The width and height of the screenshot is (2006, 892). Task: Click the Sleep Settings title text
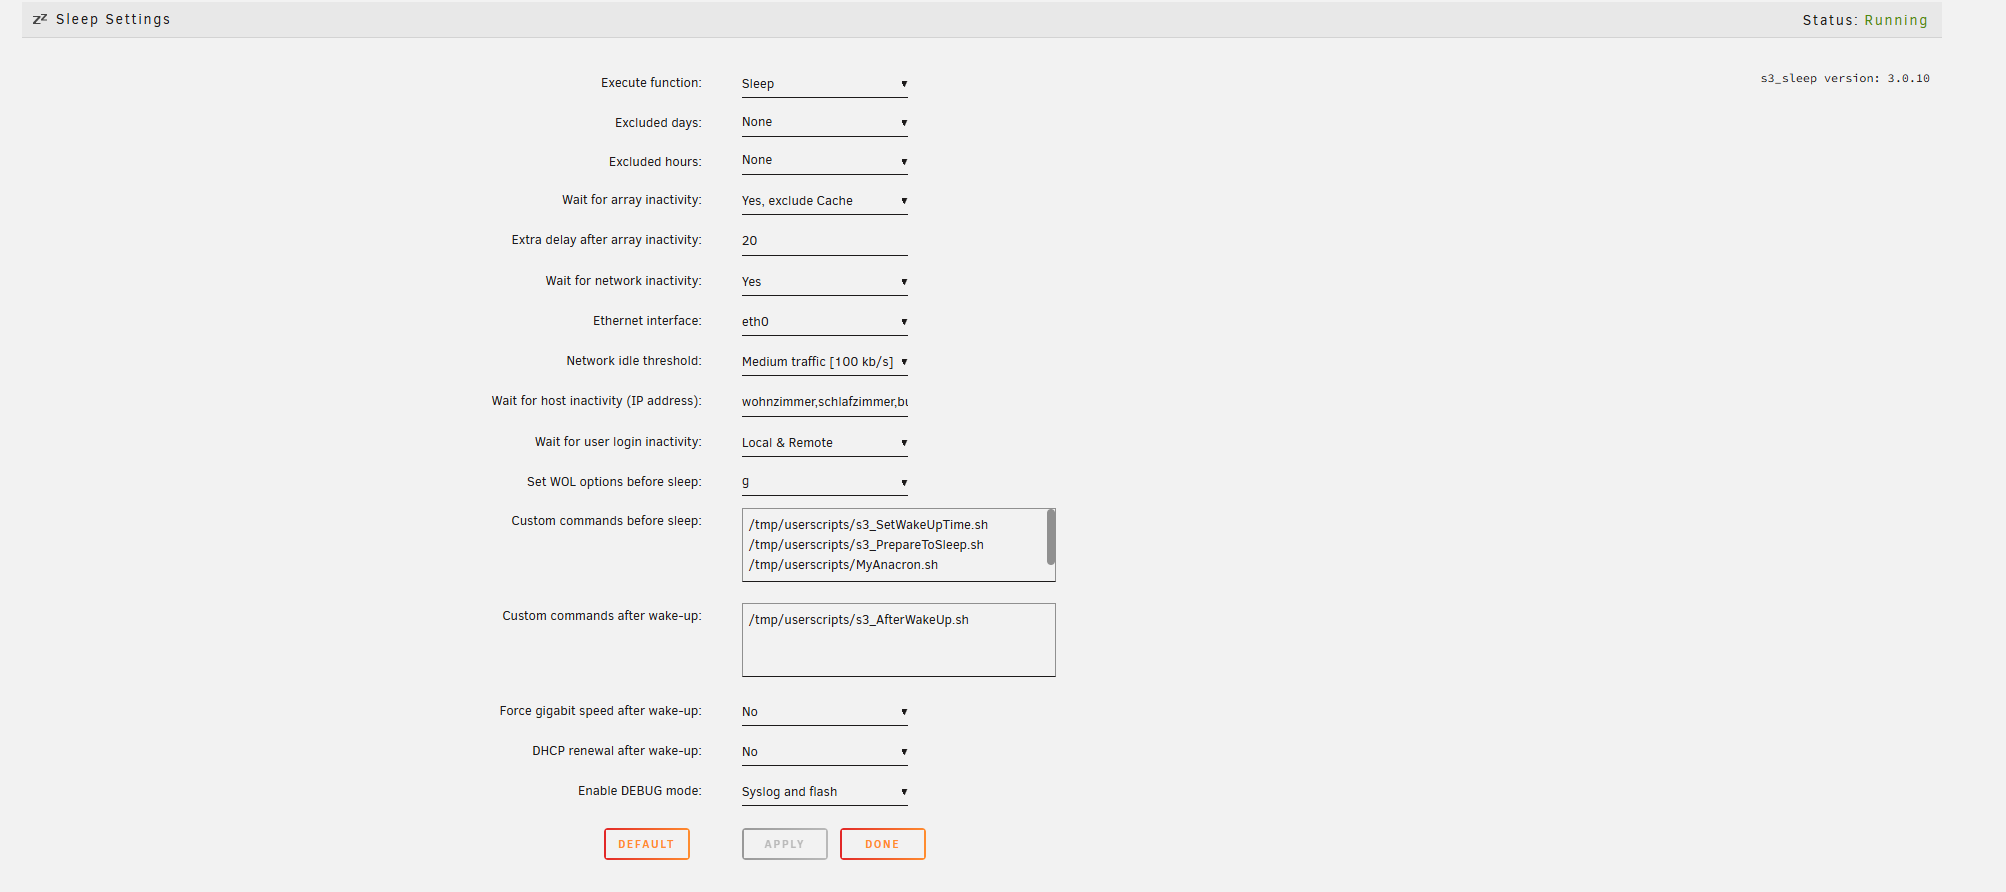(113, 19)
